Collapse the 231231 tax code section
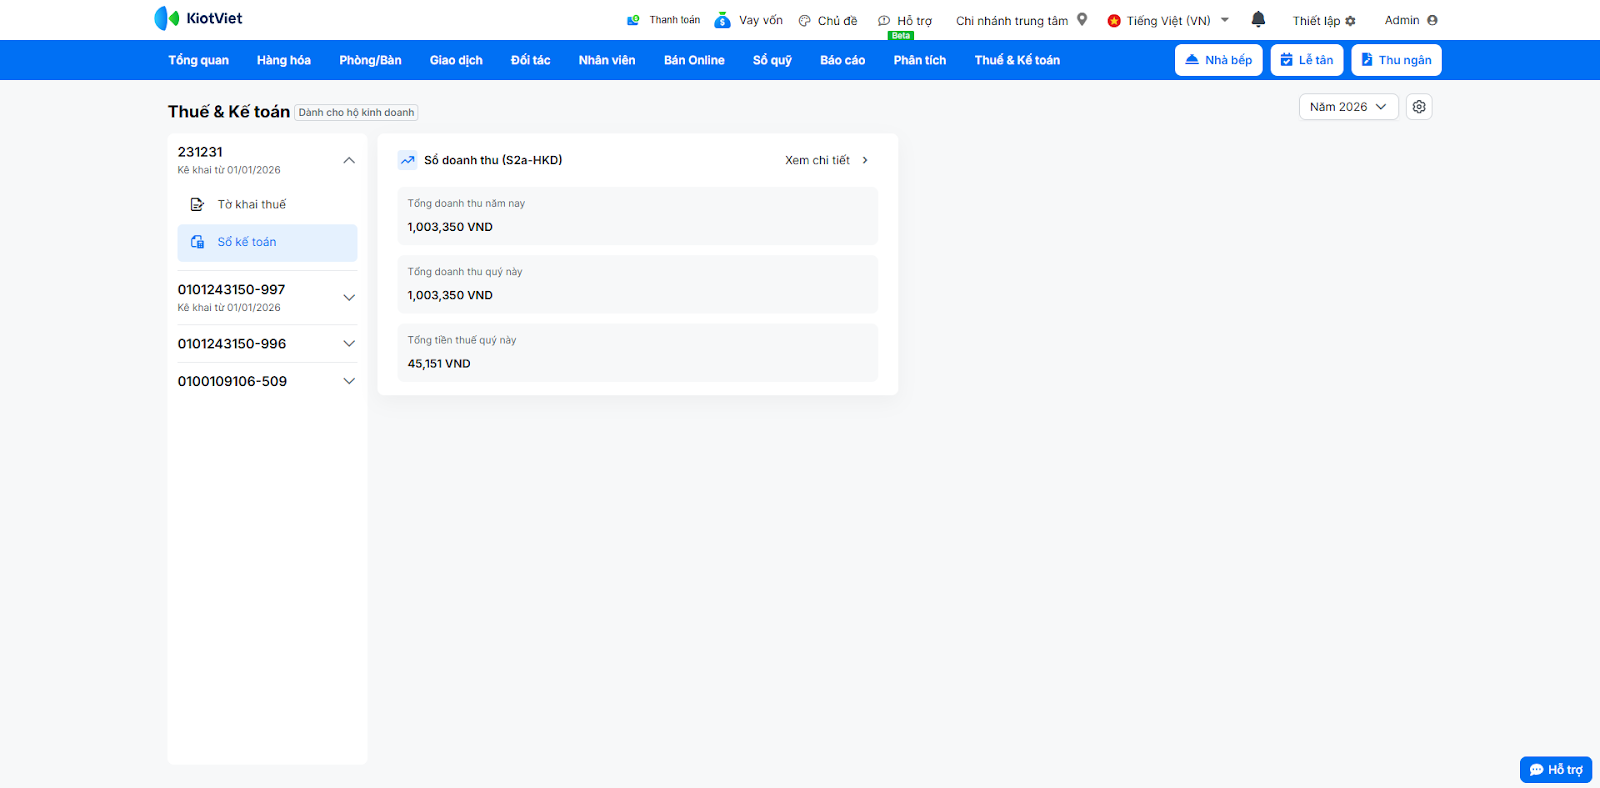 pyautogui.click(x=349, y=160)
